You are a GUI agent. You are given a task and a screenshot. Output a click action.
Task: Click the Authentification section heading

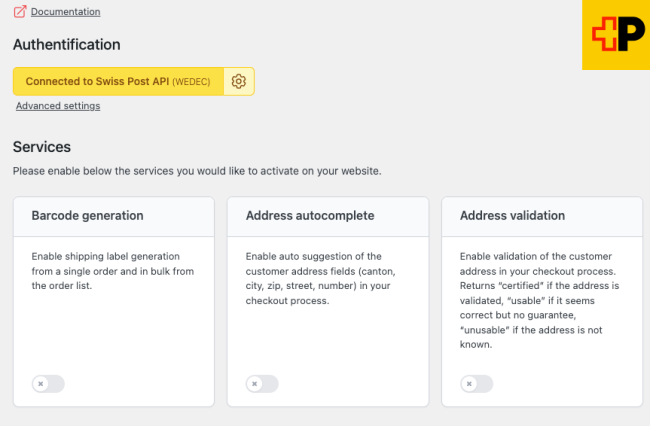point(66,45)
